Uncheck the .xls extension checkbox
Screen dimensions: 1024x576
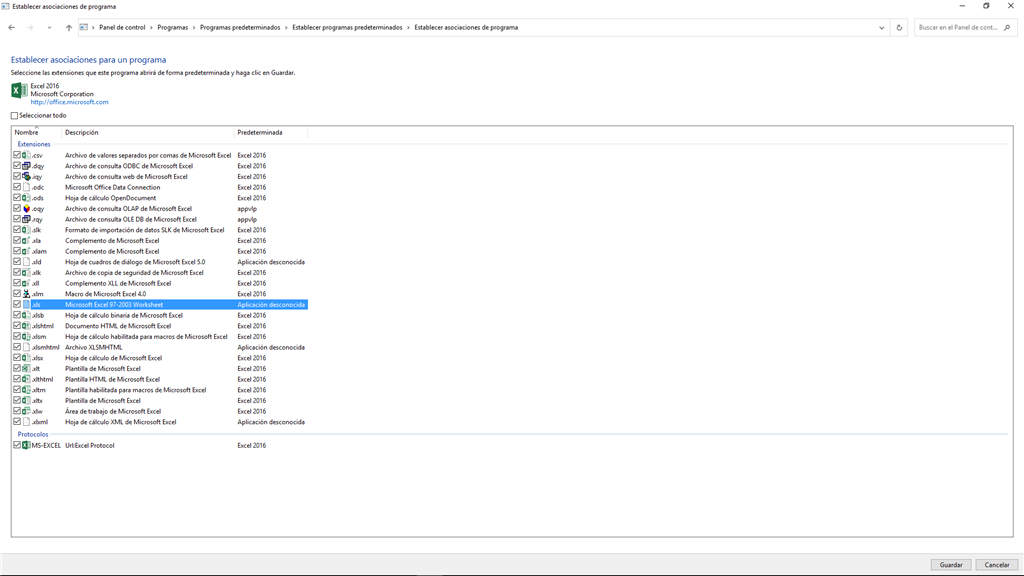tap(17, 304)
